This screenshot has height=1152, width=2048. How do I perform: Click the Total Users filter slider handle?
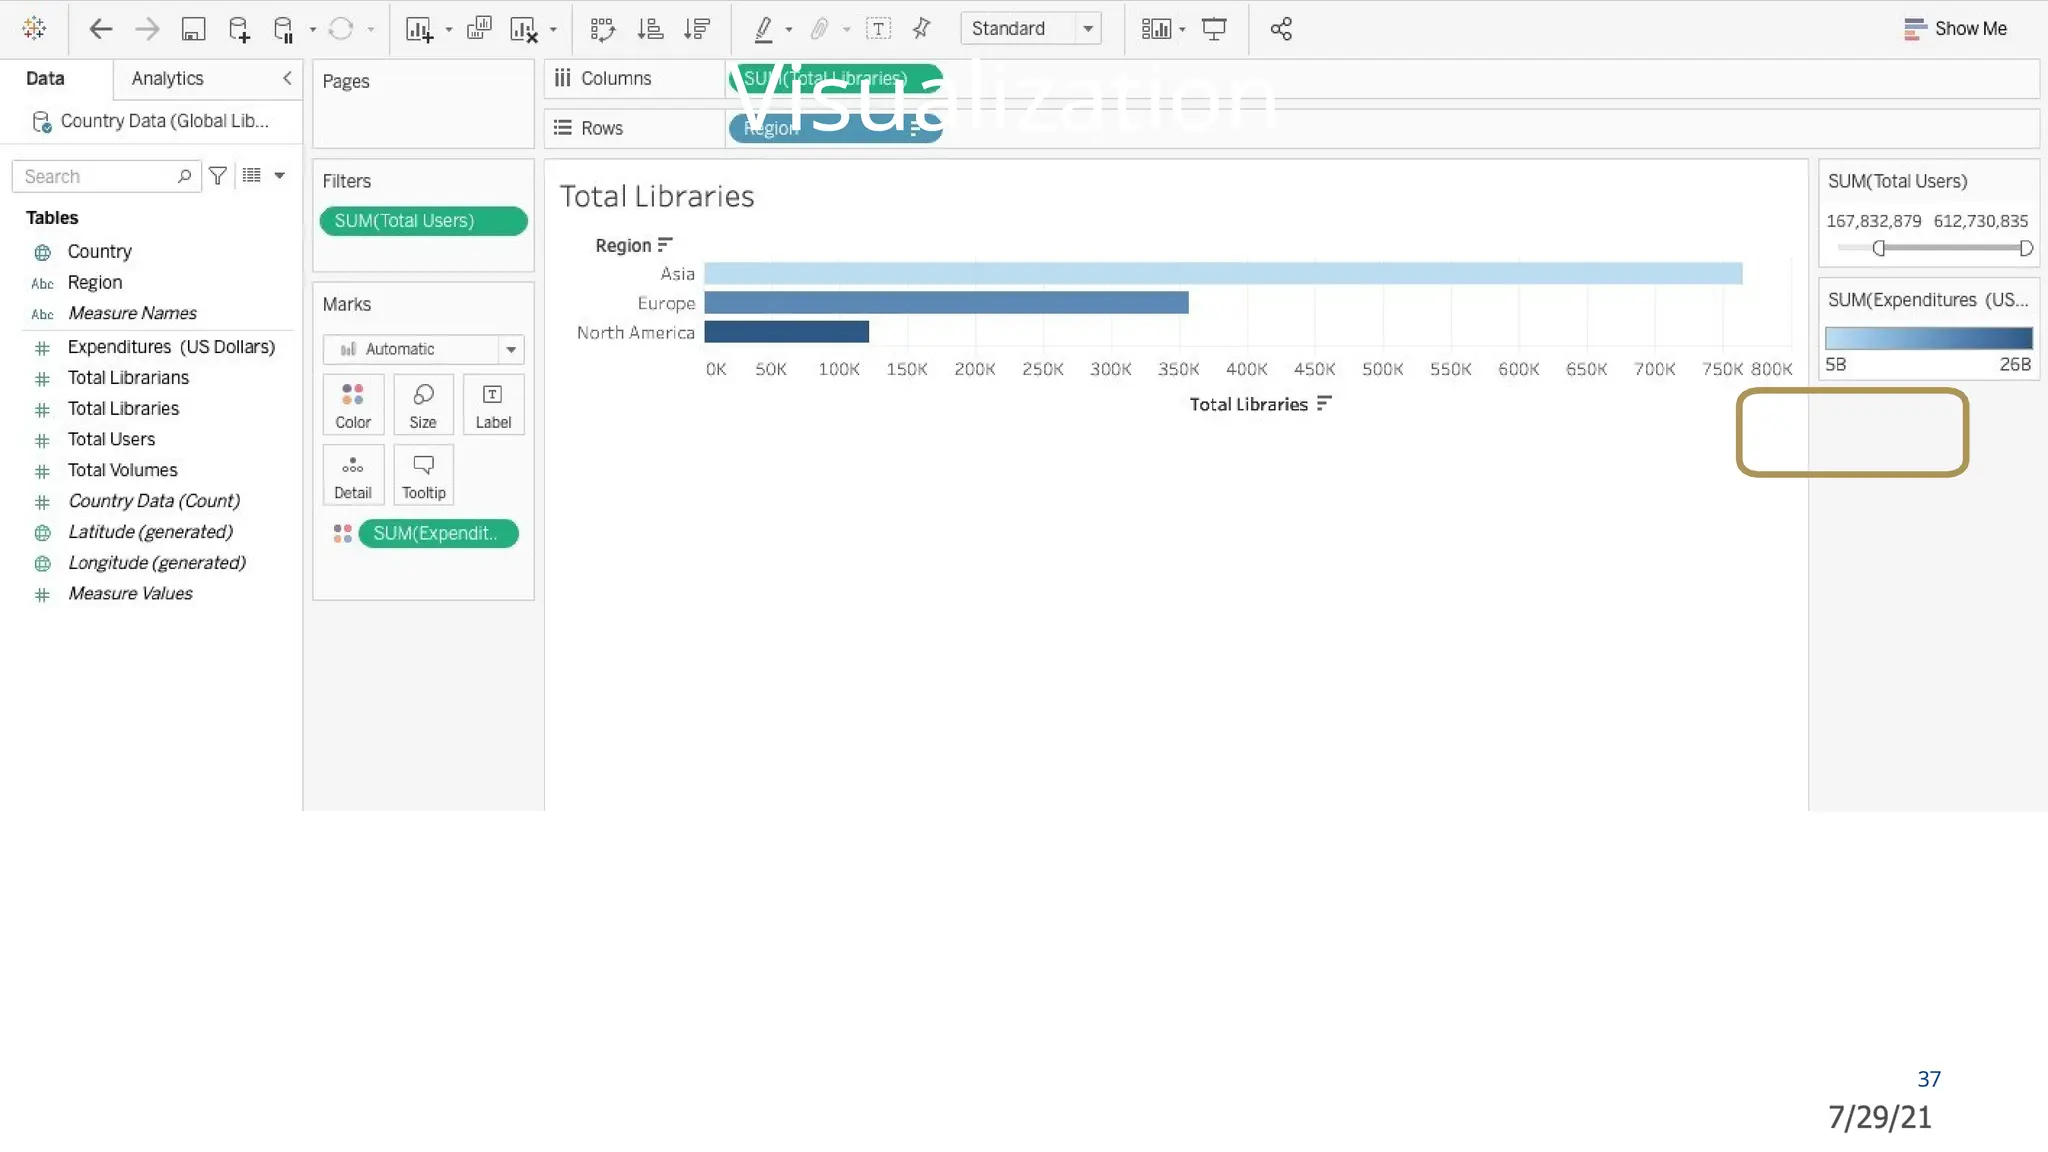pyautogui.click(x=1879, y=248)
